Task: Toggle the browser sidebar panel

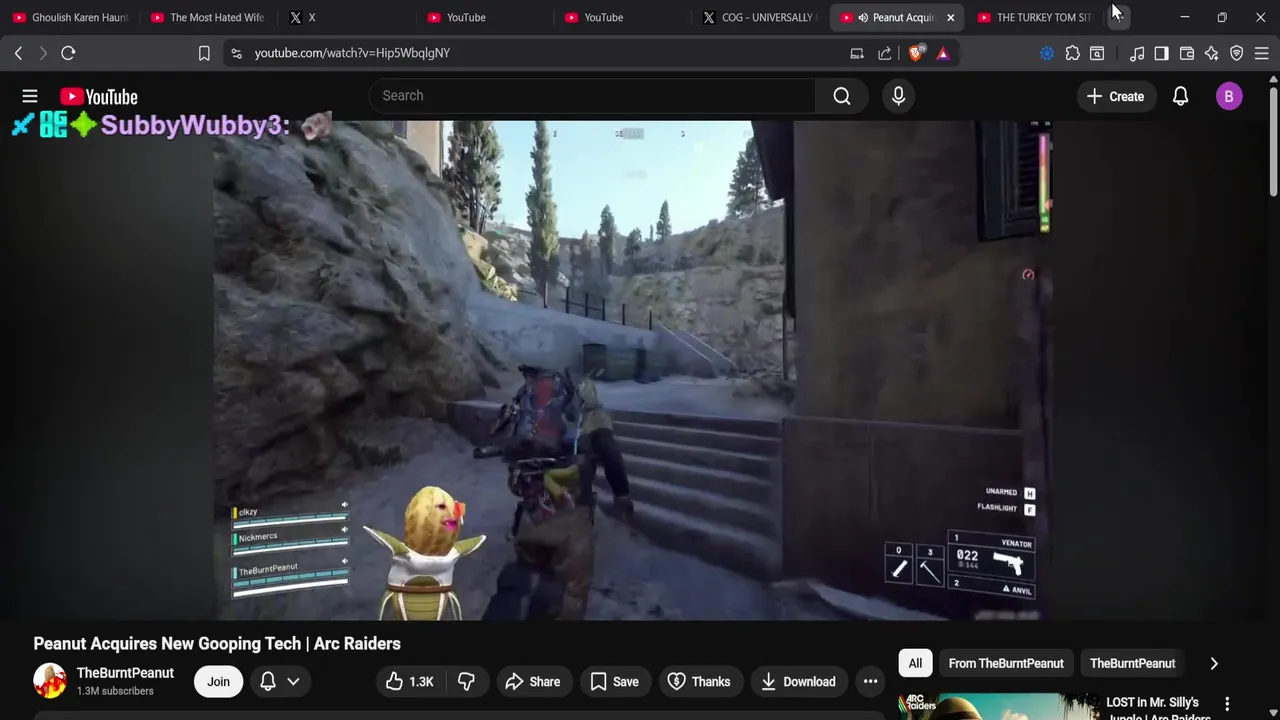Action: tap(1161, 53)
